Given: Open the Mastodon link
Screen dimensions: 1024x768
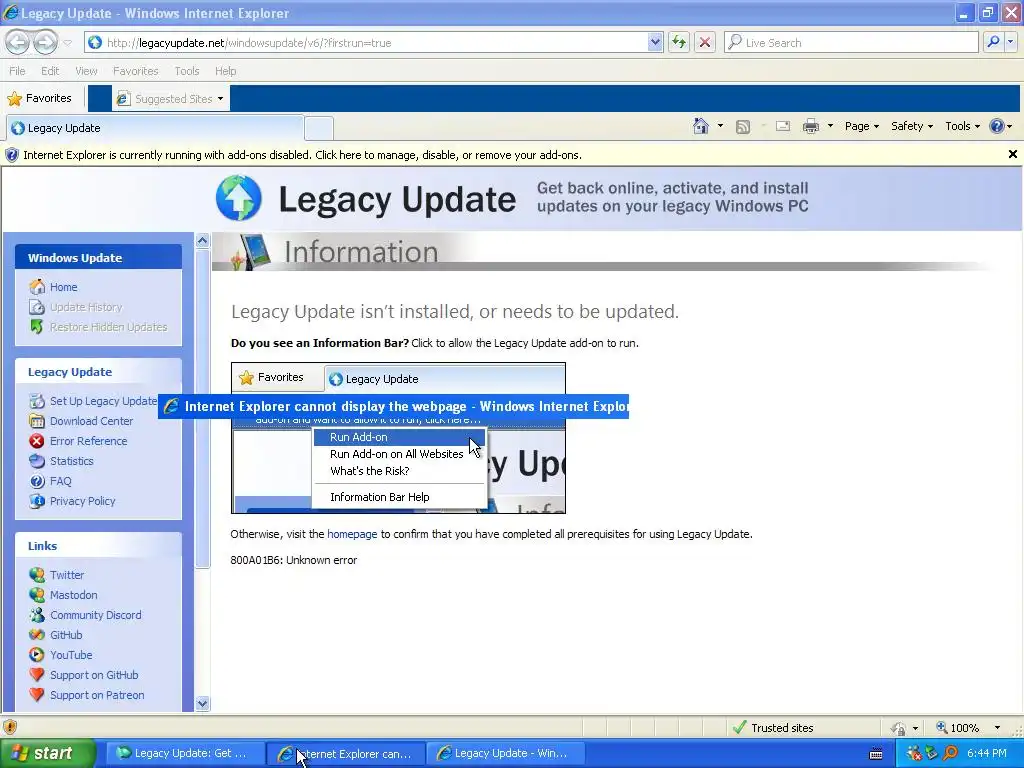Looking at the screenshot, I should (73, 595).
